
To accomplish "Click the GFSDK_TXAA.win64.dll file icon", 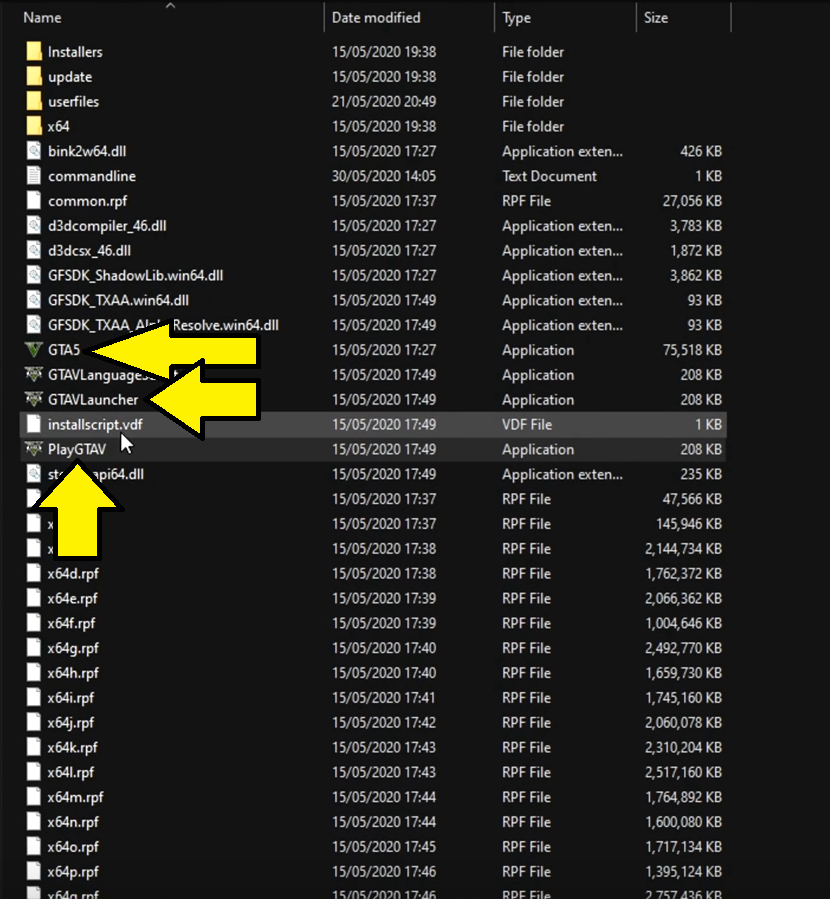I will point(34,300).
